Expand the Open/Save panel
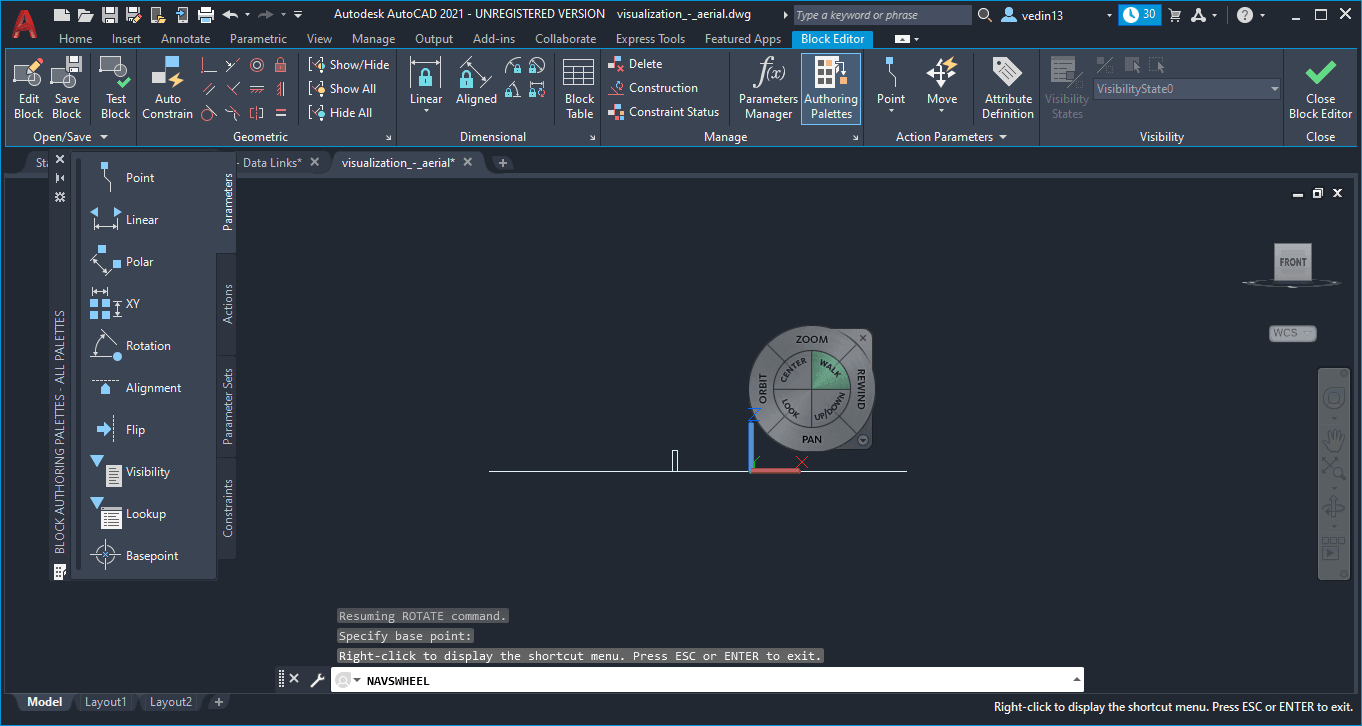 [70, 137]
